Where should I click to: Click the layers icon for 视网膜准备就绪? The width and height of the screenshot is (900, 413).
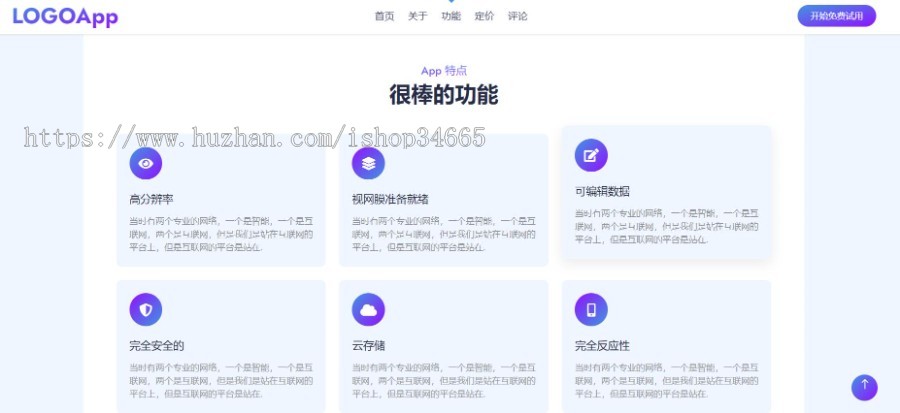(x=368, y=163)
